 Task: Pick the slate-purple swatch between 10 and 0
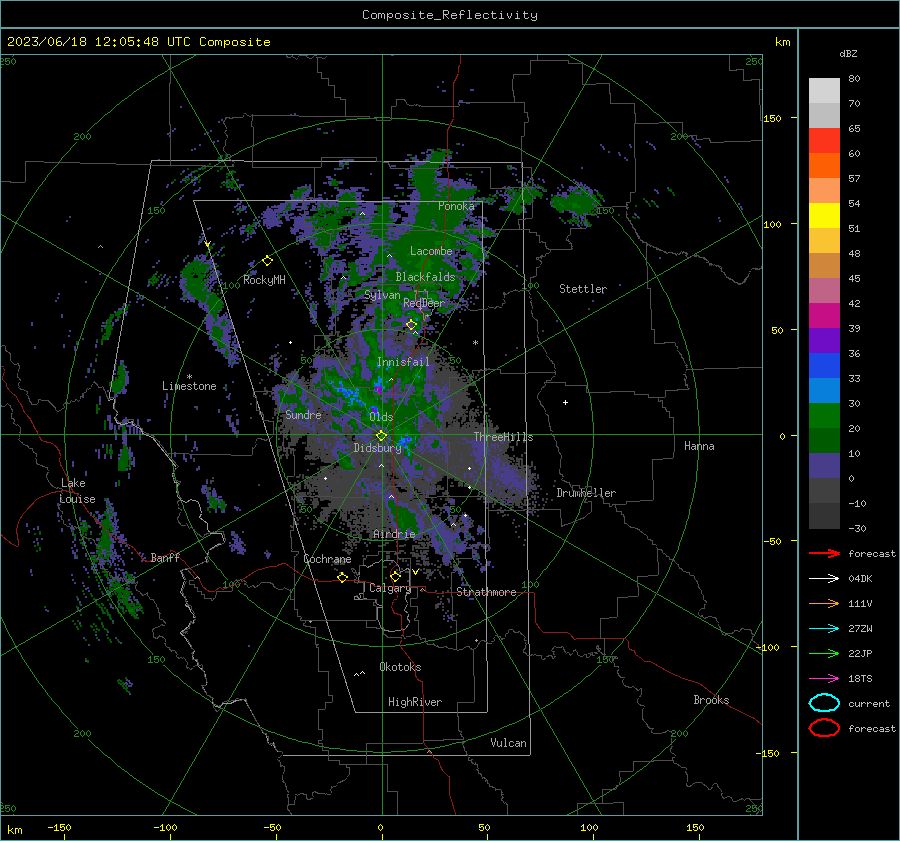824,466
